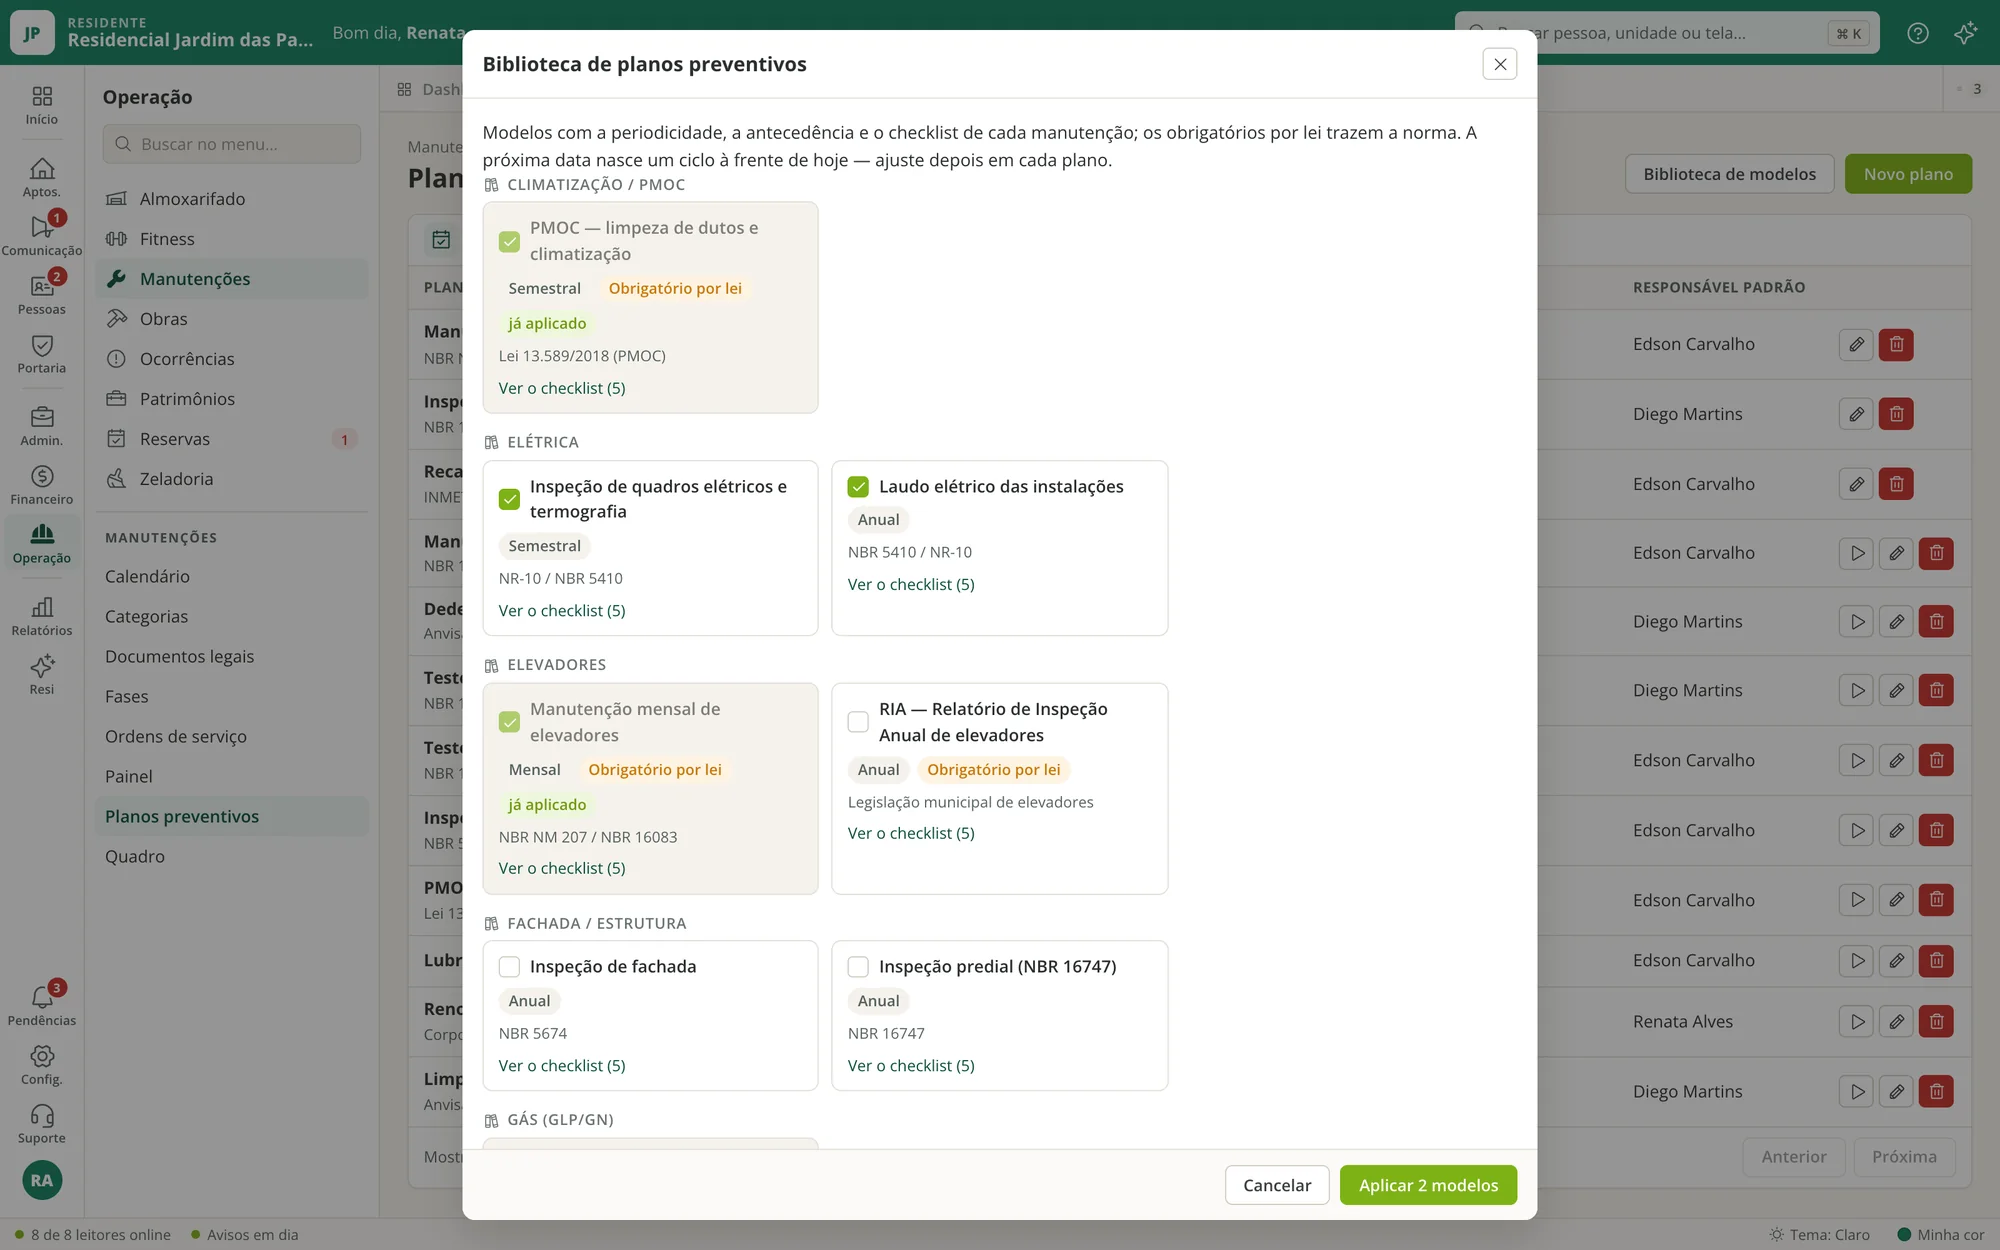Click Novo plano button

pyautogui.click(x=1908, y=174)
